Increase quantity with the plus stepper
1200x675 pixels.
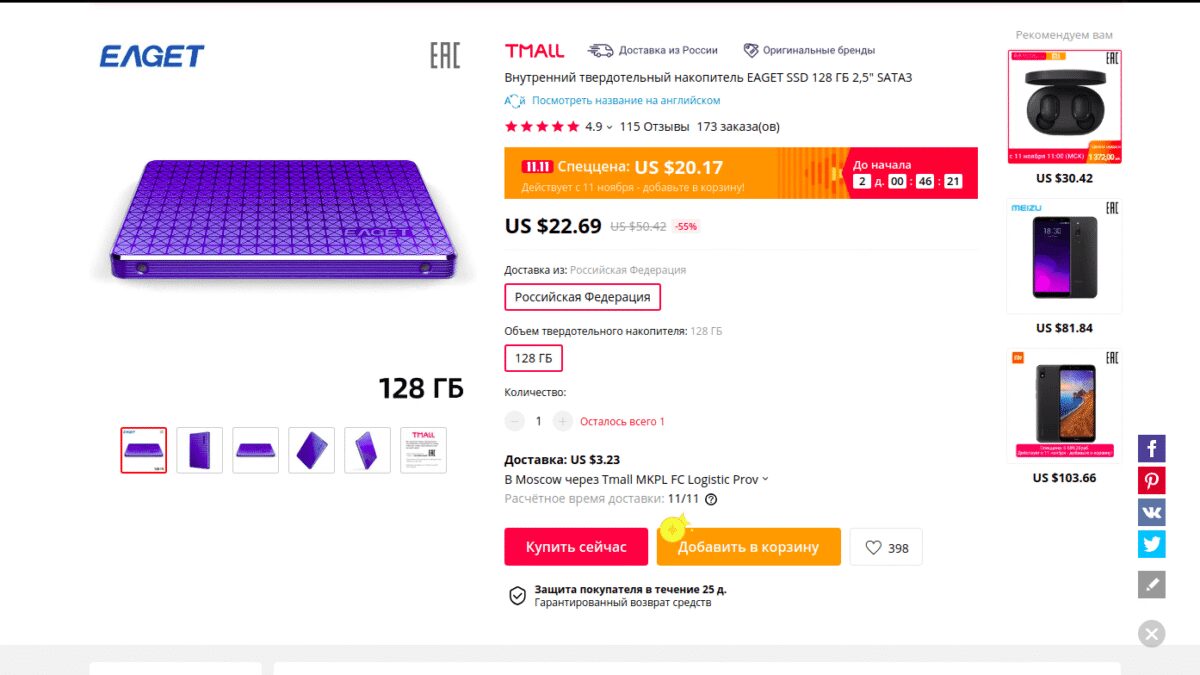[x=562, y=421]
